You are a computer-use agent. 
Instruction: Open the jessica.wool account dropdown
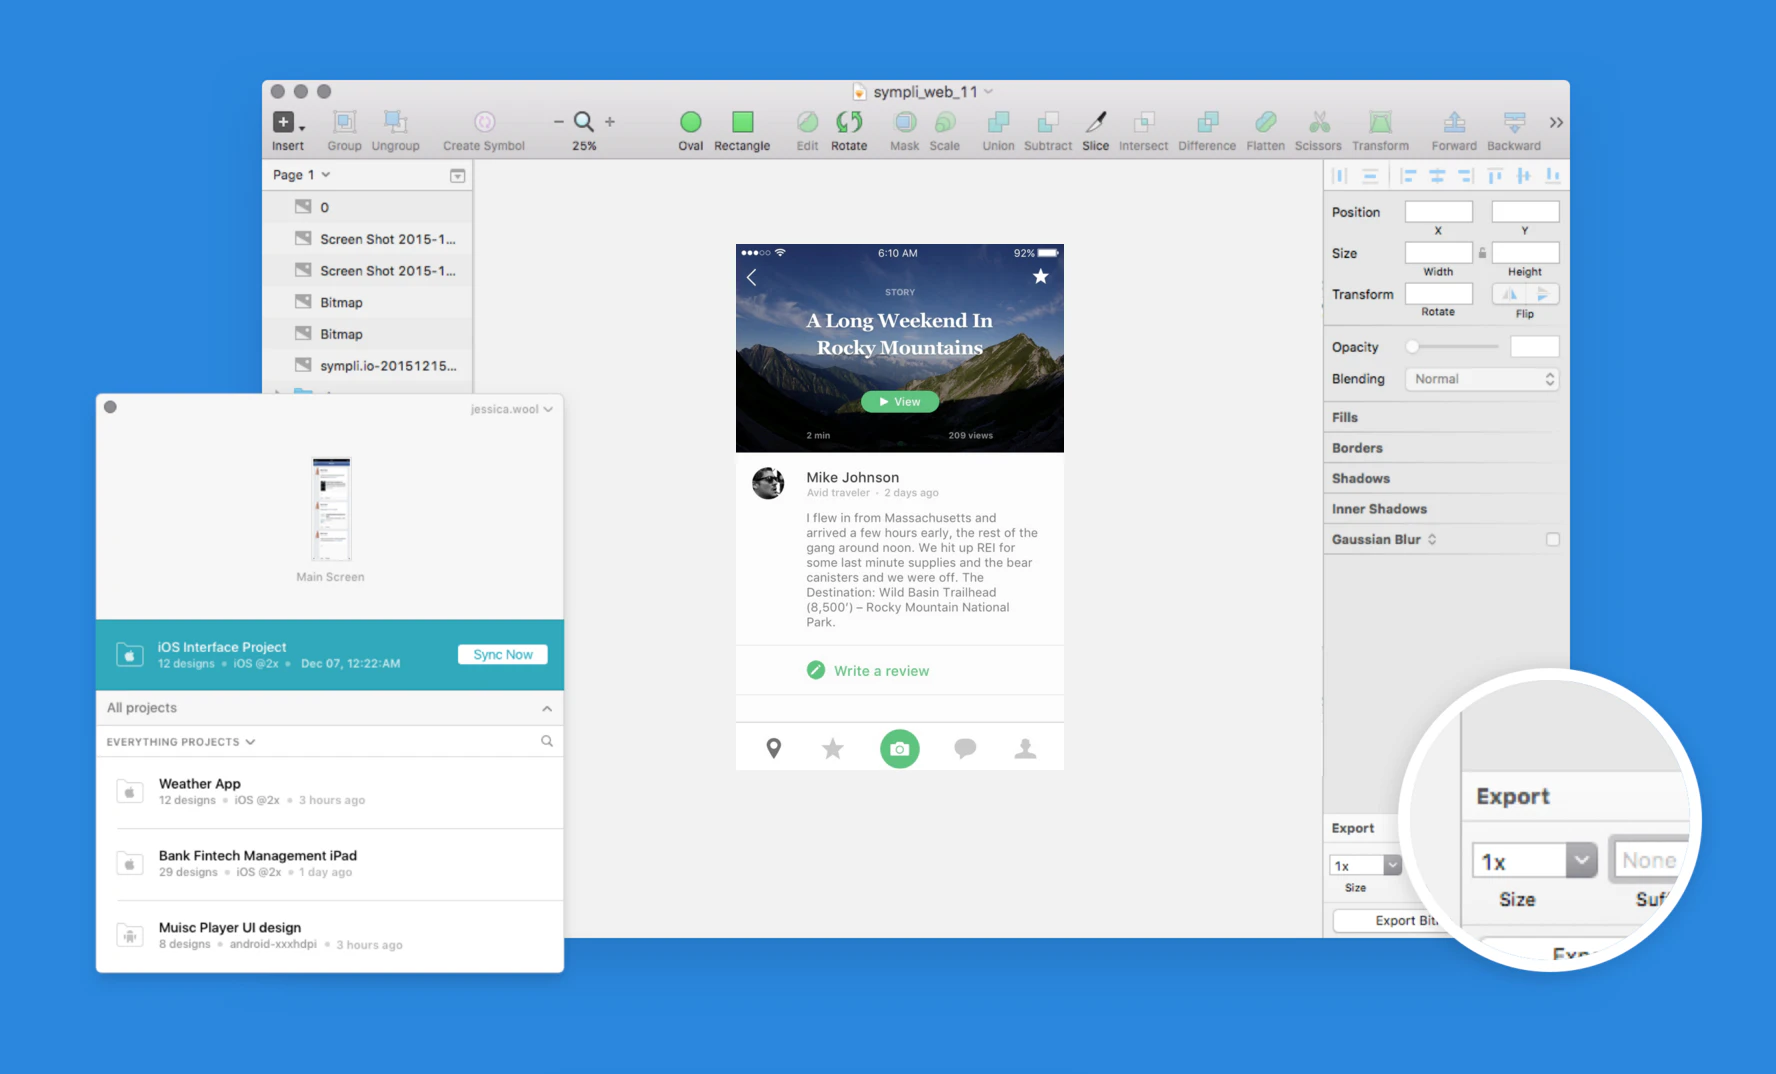pos(512,409)
